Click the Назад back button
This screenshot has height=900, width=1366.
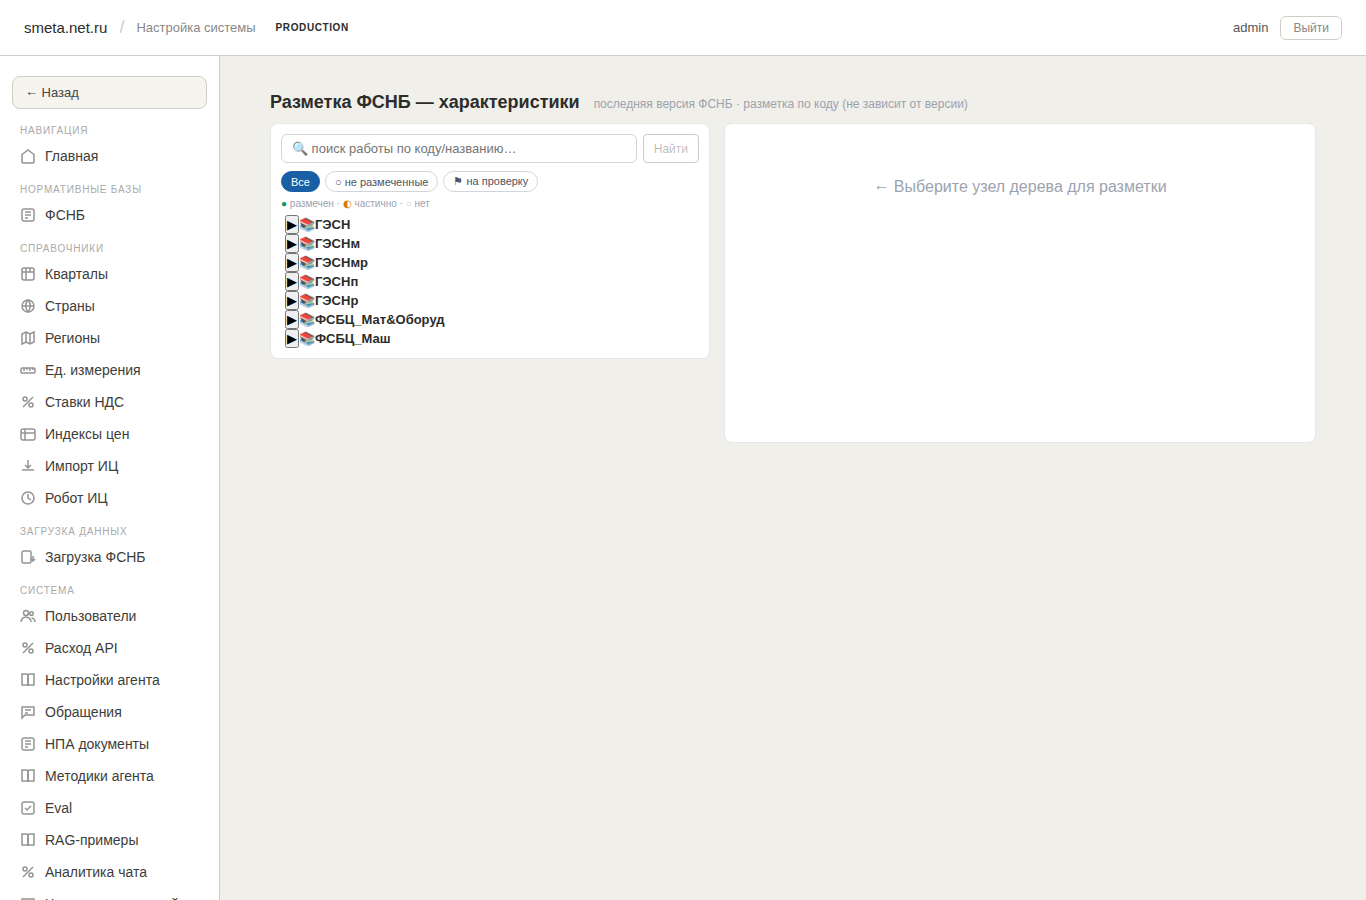[x=109, y=92]
